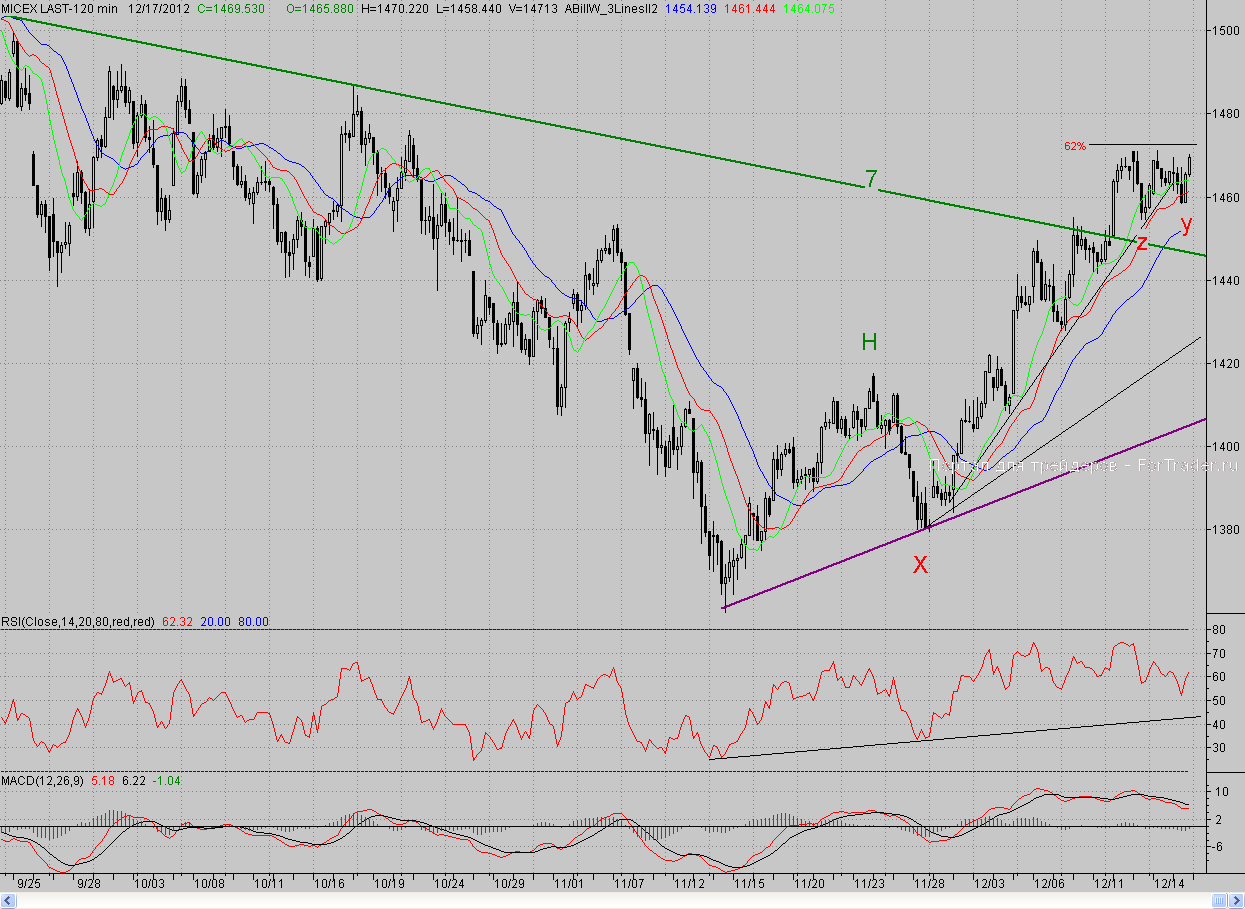Select the 10/24 date on time axis
Viewport: 1245px width, 909px height.
[450, 884]
